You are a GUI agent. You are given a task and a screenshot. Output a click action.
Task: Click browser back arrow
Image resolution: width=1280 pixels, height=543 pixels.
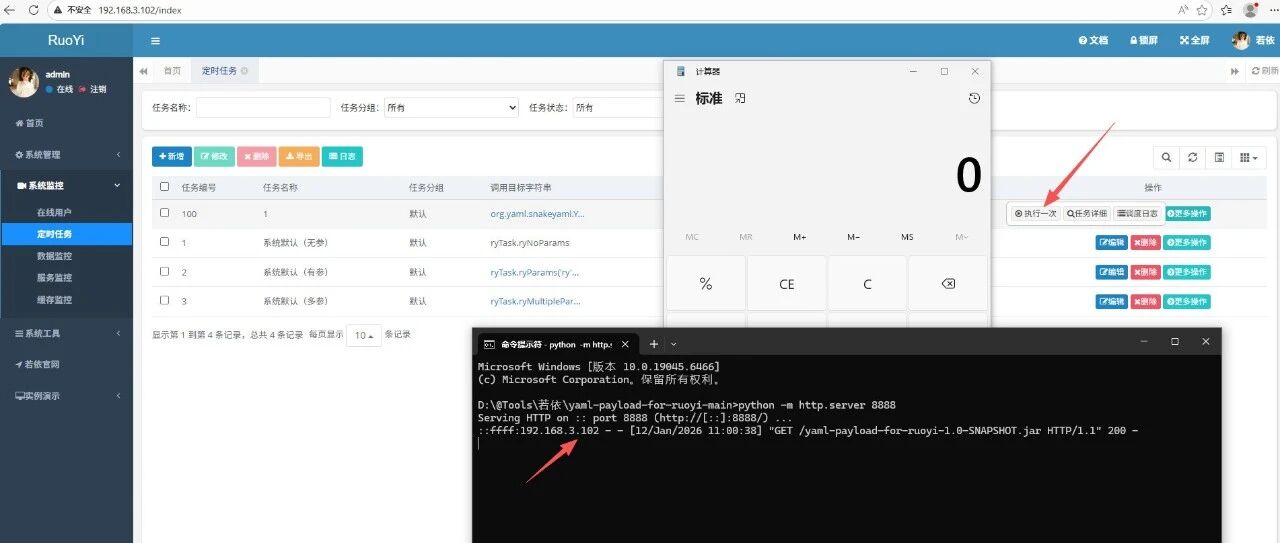pos(12,9)
